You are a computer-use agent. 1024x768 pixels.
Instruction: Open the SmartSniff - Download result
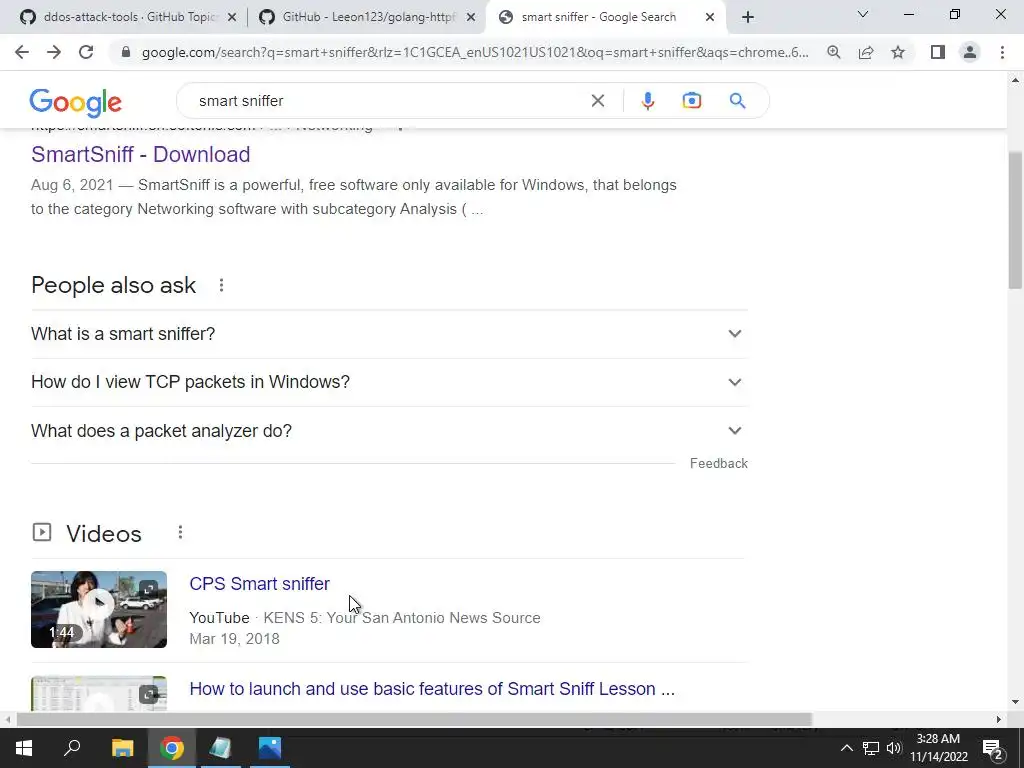140,154
